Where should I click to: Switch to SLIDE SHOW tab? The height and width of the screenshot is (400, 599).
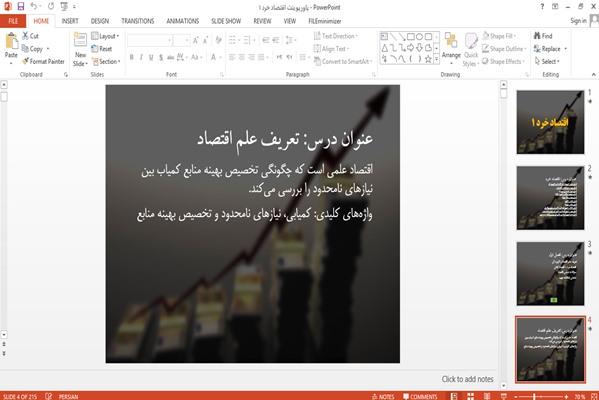[x=226, y=21]
